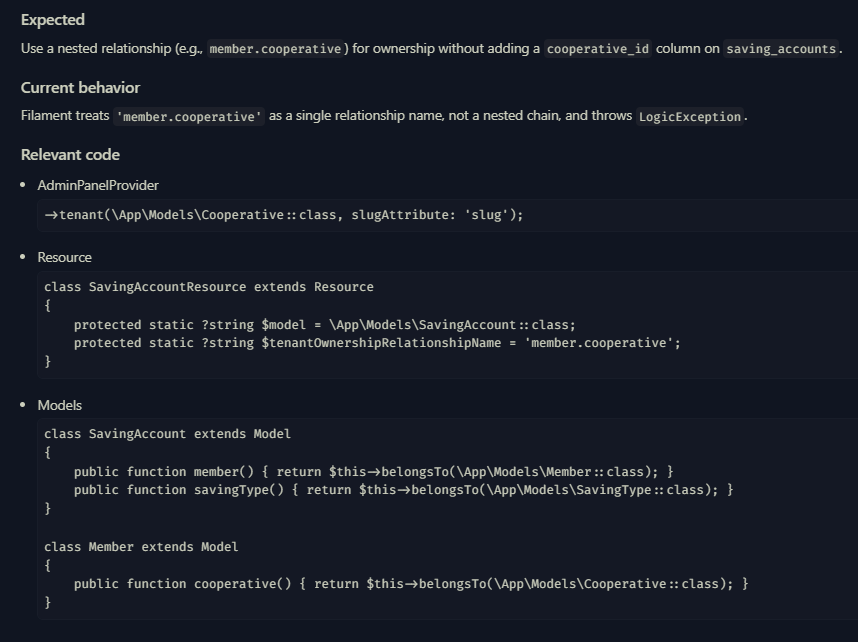Select the "Resource" list item label
This screenshot has height=642, width=858.
pos(64,257)
